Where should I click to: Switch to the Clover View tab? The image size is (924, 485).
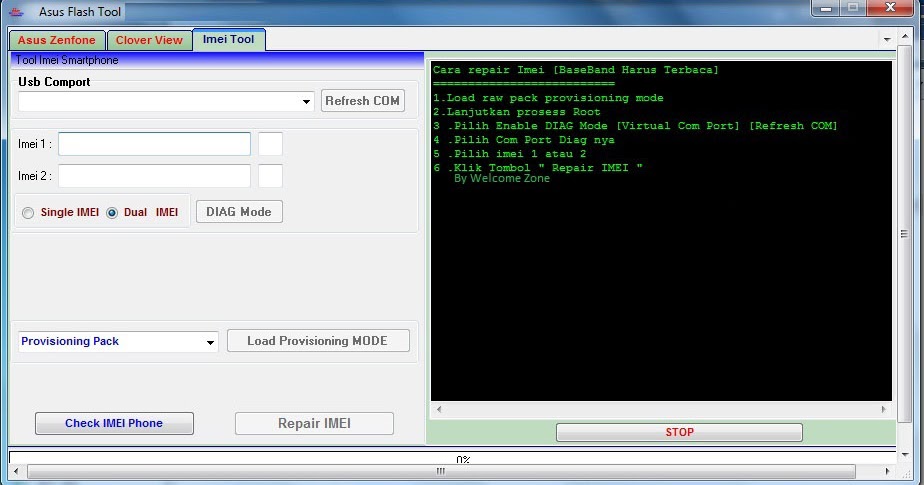149,40
